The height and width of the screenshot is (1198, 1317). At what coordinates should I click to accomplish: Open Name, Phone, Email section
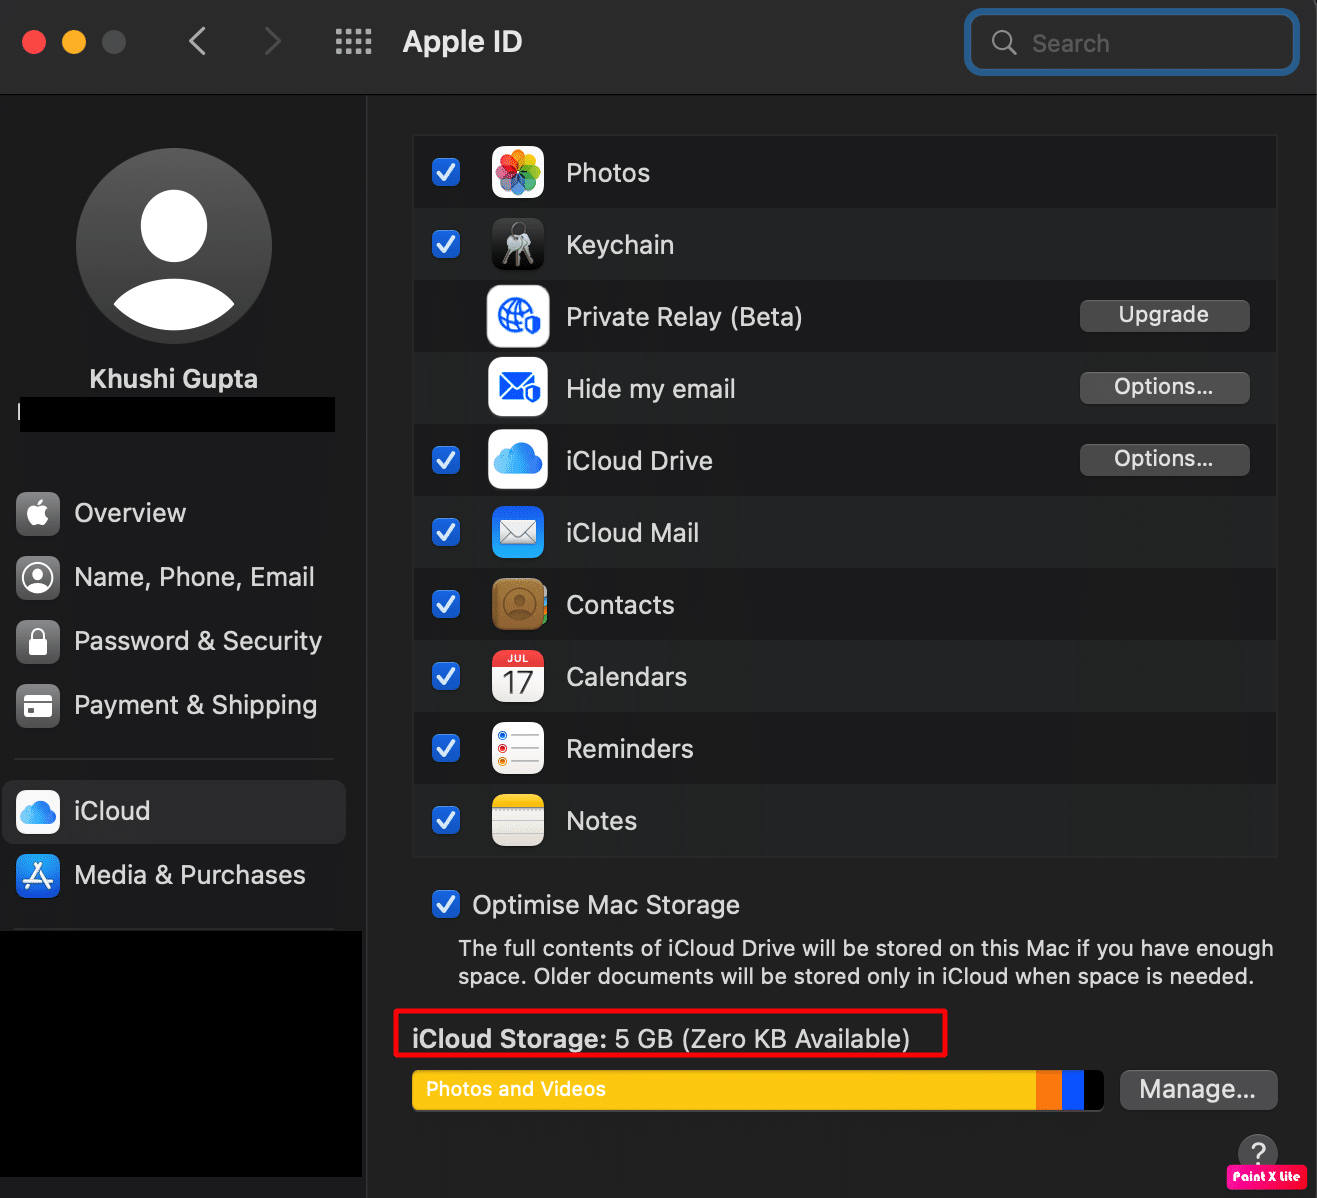click(174, 577)
